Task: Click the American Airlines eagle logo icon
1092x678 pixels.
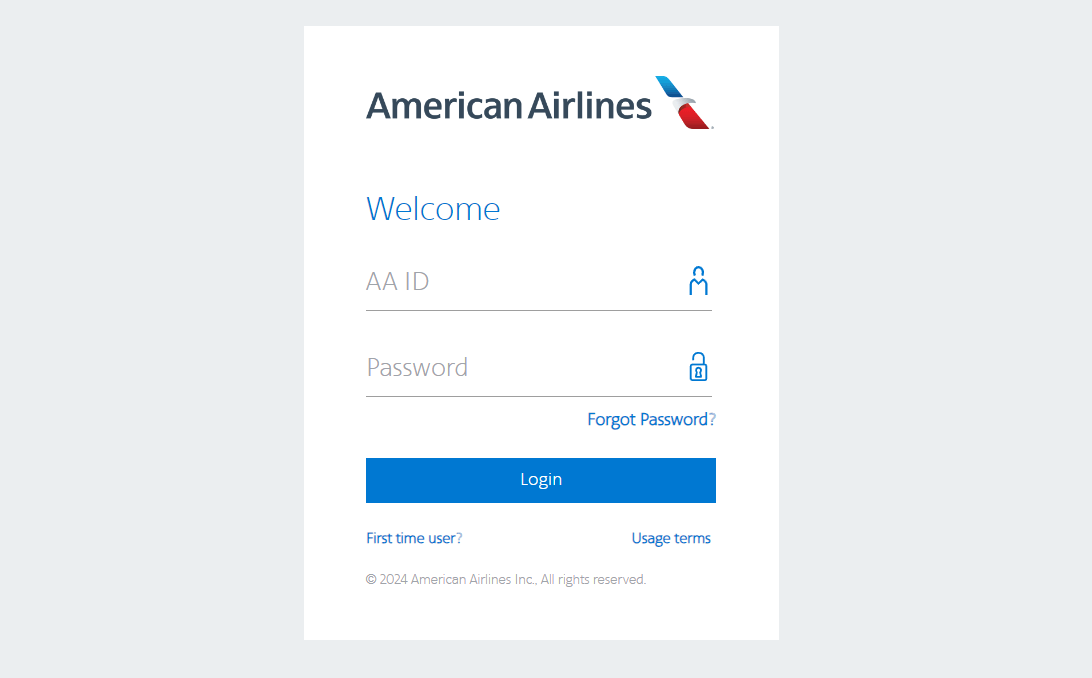Action: pos(683,102)
